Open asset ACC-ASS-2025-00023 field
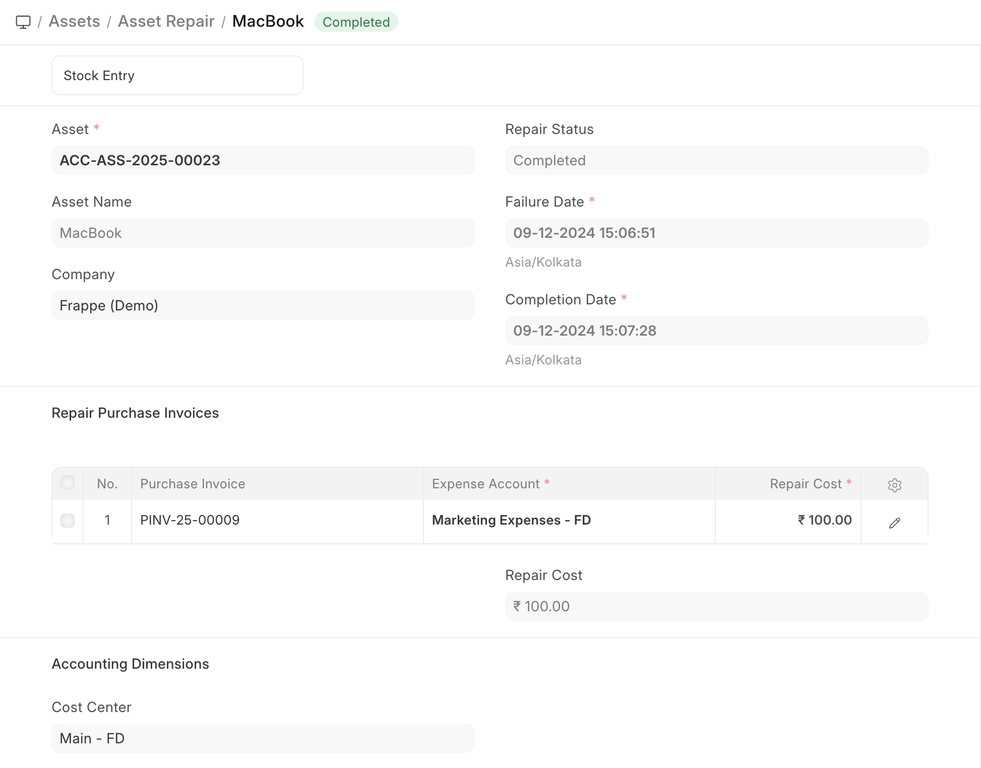Viewport: 981px width, 768px height. [262, 160]
